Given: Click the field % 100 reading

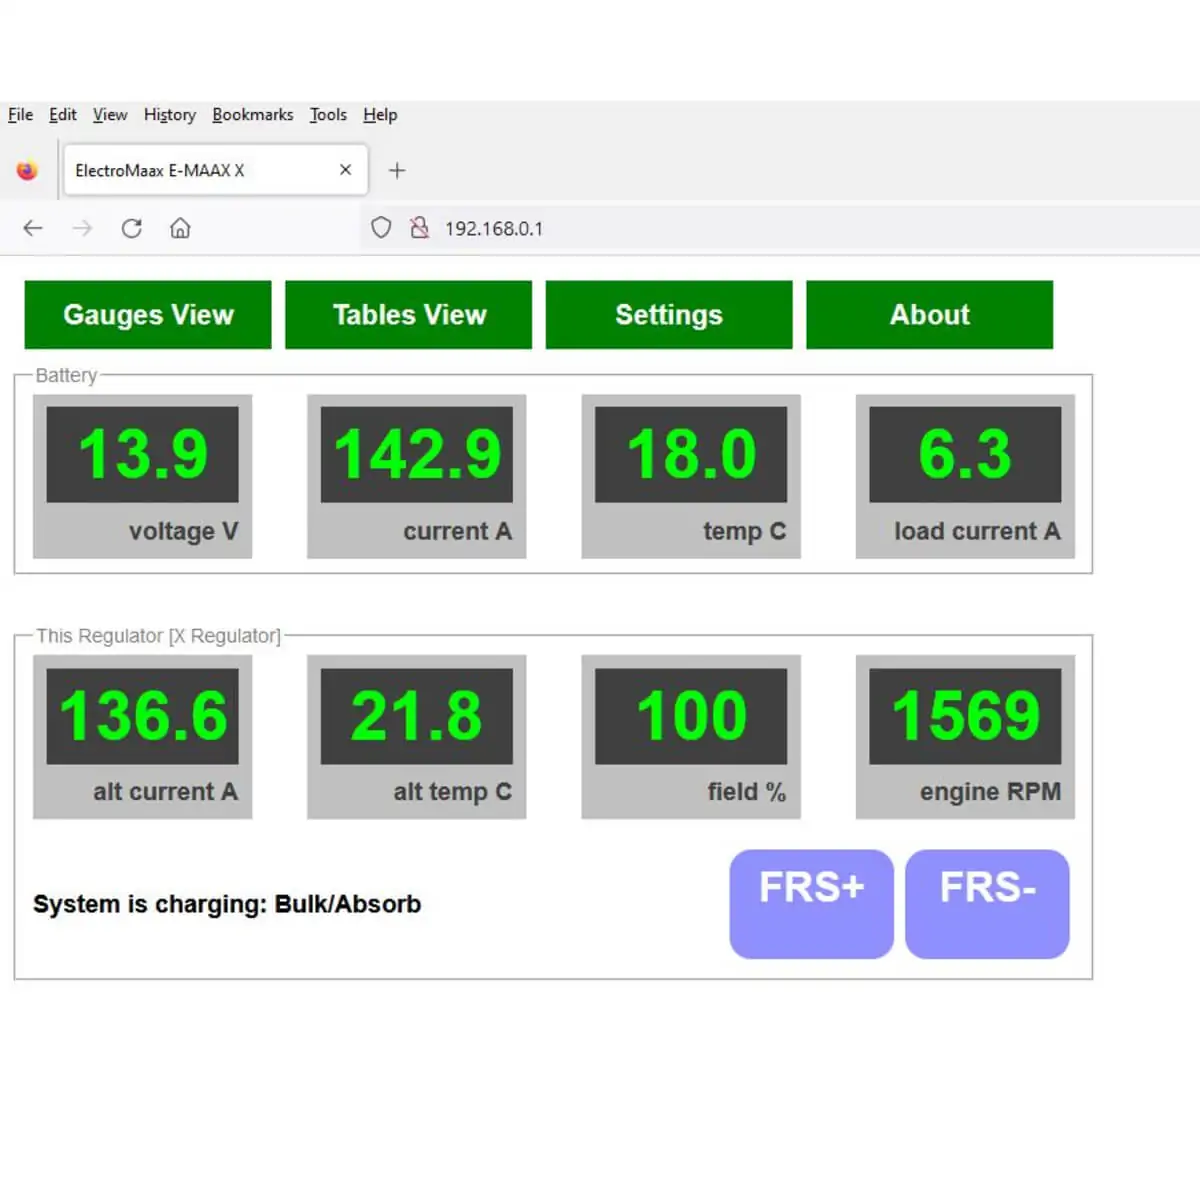Looking at the screenshot, I should (691, 716).
